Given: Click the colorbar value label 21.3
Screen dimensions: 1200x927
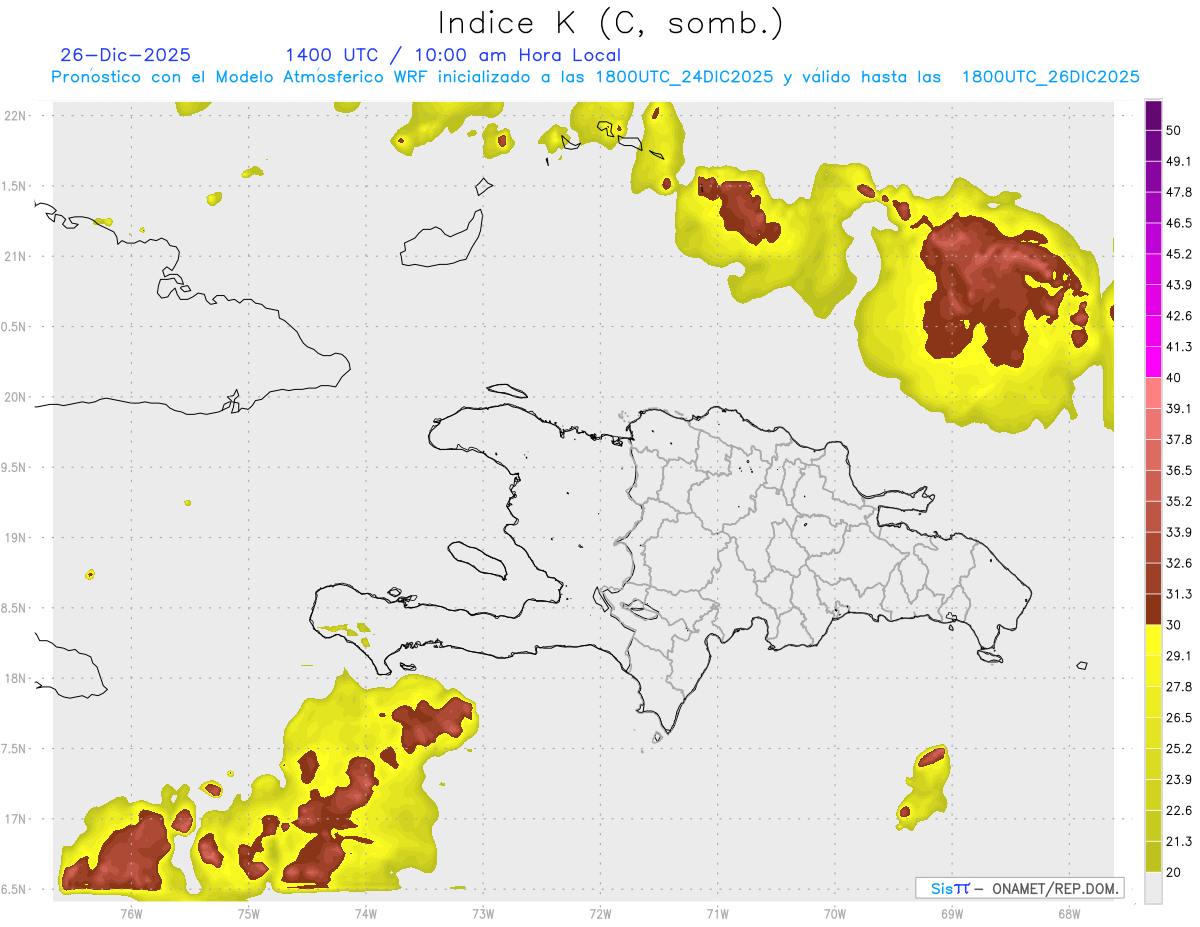Looking at the screenshot, I should 1179,842.
